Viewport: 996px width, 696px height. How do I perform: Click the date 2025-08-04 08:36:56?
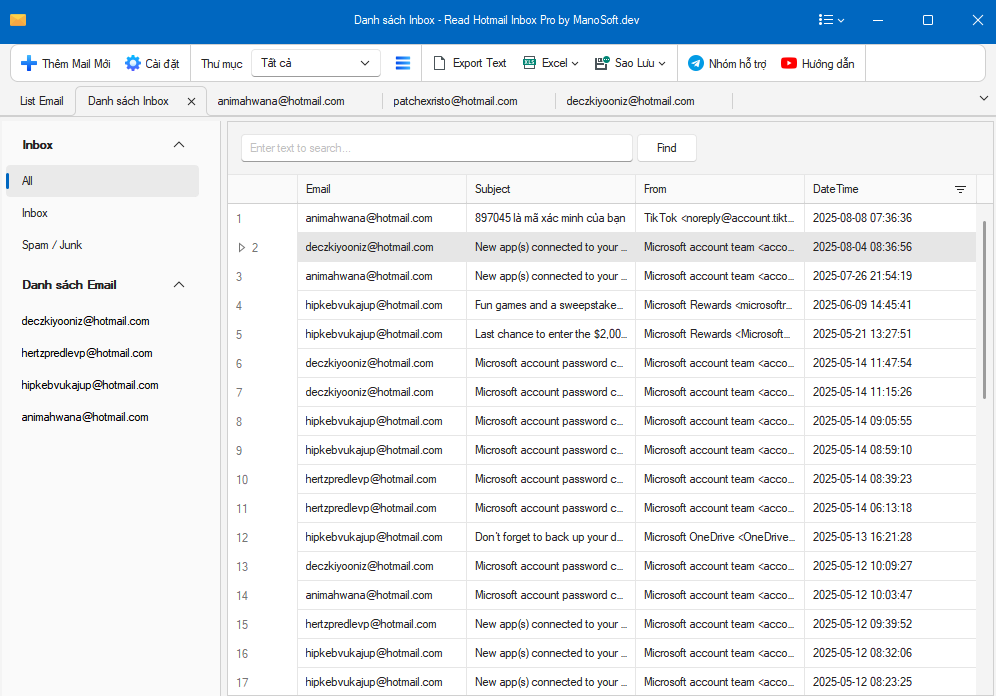[x=862, y=247]
